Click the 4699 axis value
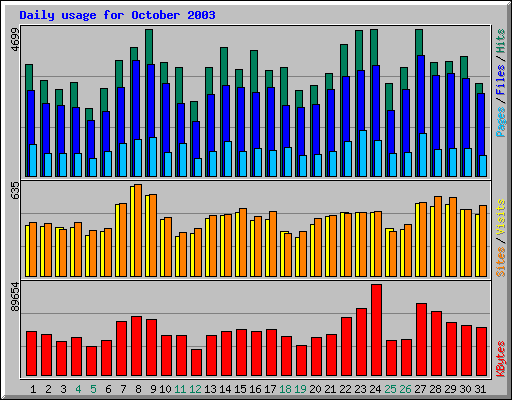 coord(15,40)
